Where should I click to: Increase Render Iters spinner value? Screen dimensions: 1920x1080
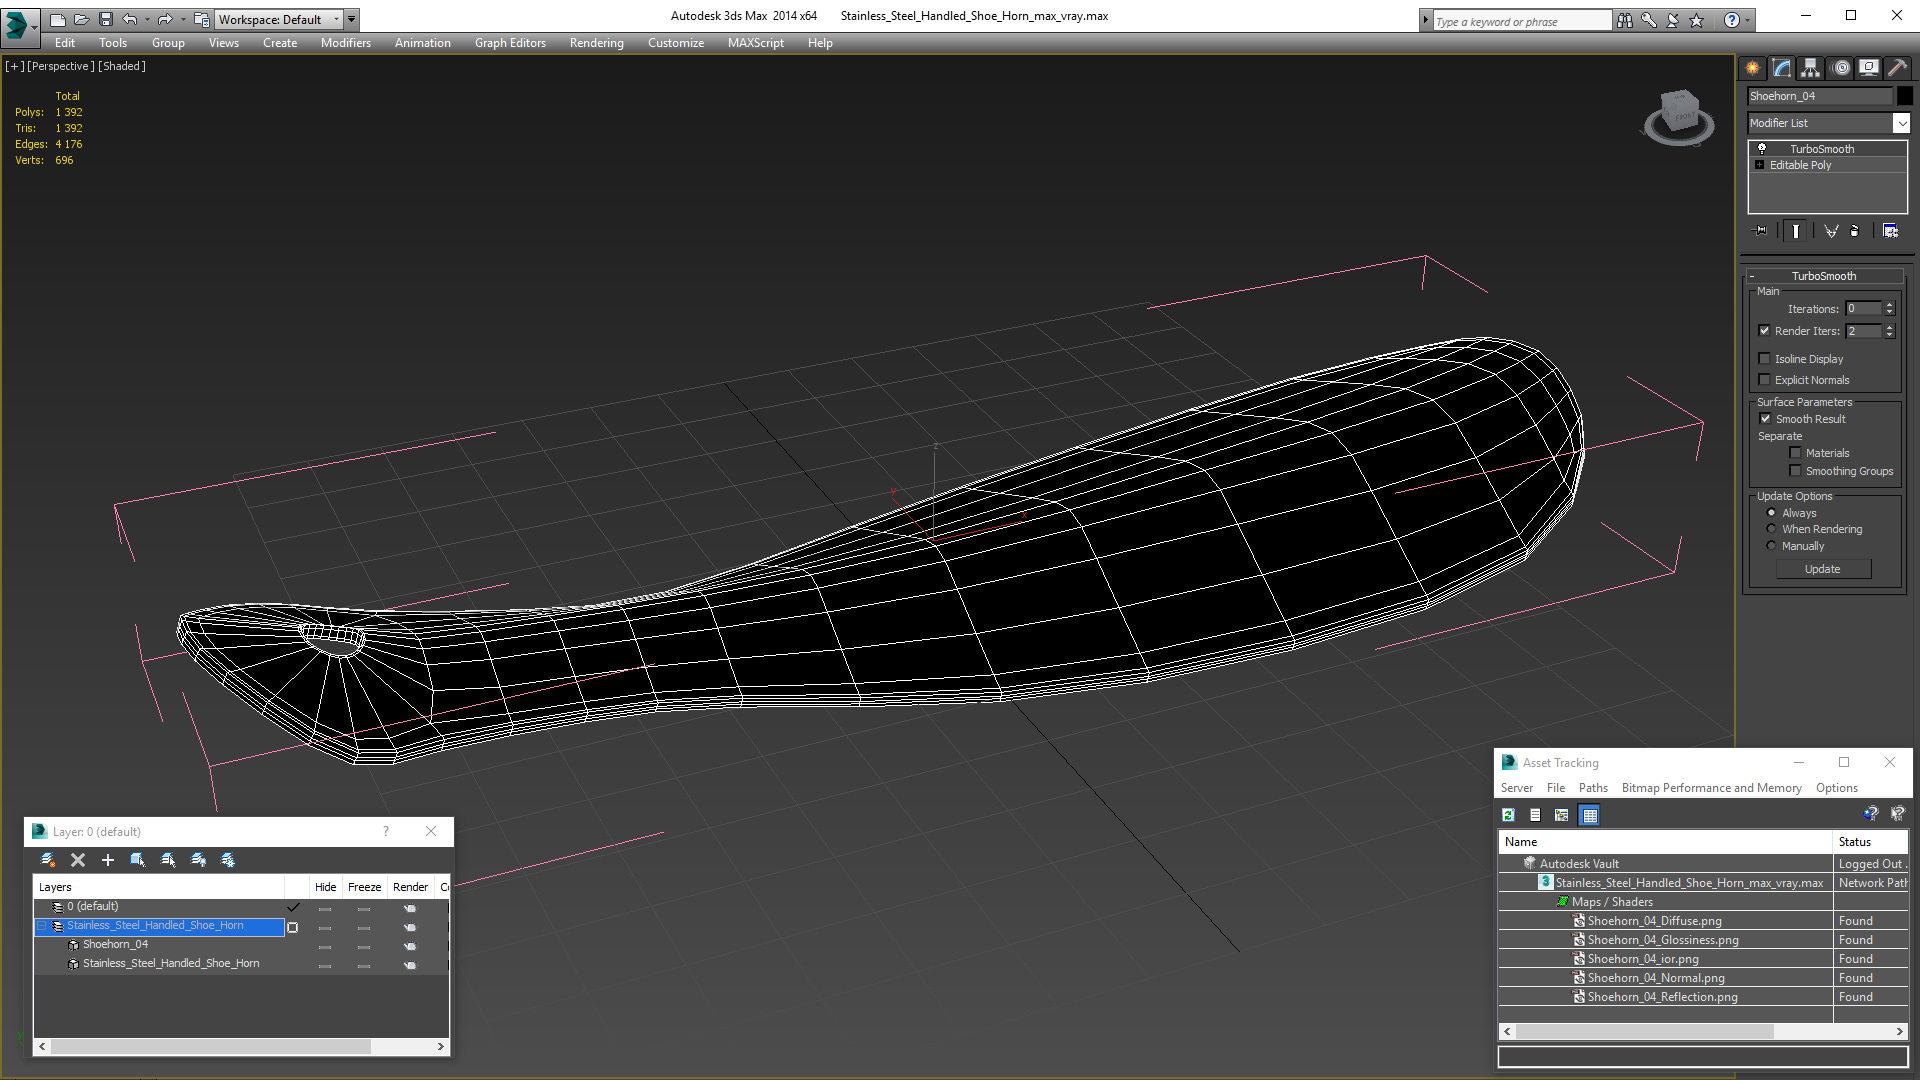(1890, 327)
